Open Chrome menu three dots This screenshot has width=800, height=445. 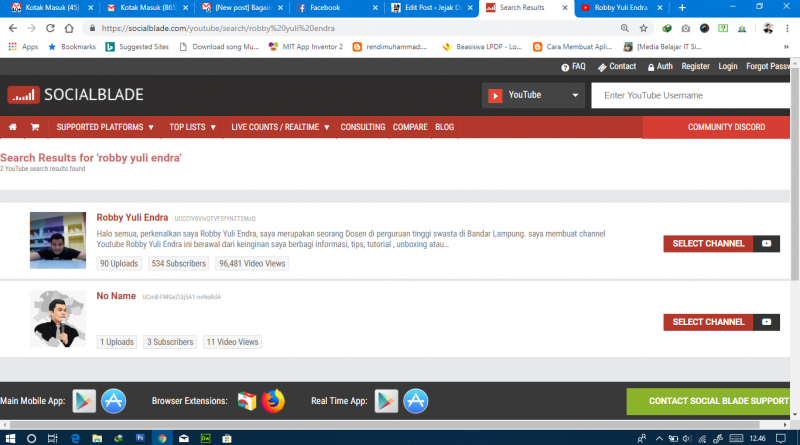tap(787, 28)
